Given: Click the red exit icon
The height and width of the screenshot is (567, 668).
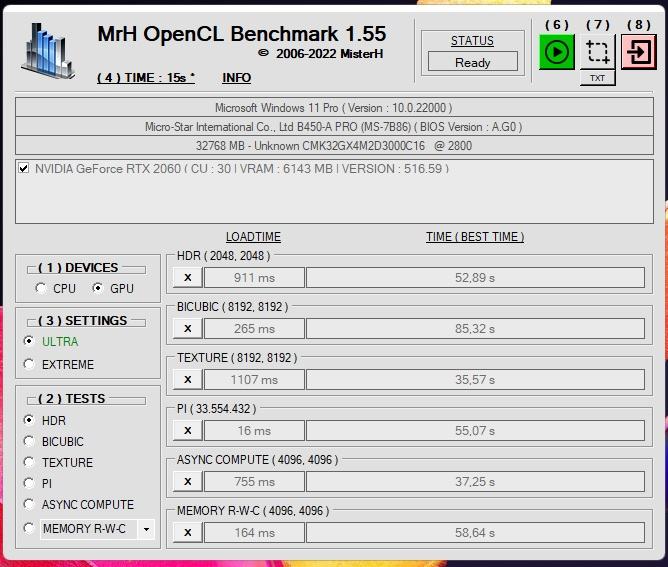Looking at the screenshot, I should click(639, 52).
